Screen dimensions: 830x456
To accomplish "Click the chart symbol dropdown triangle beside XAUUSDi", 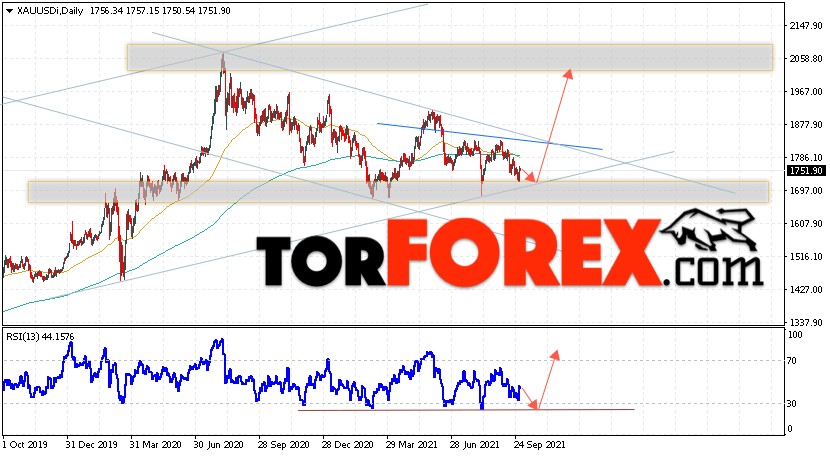I will (x=10, y=11).
